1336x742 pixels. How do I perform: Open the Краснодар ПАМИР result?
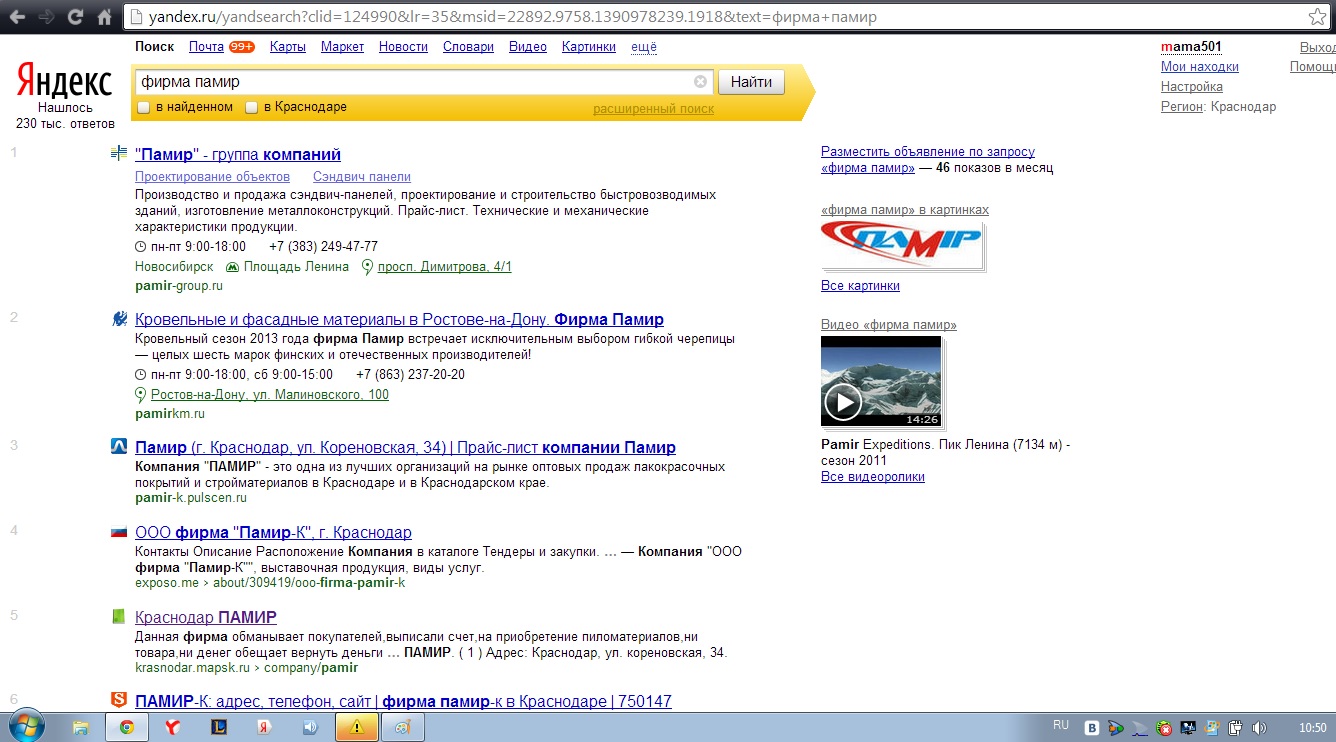pos(206,617)
